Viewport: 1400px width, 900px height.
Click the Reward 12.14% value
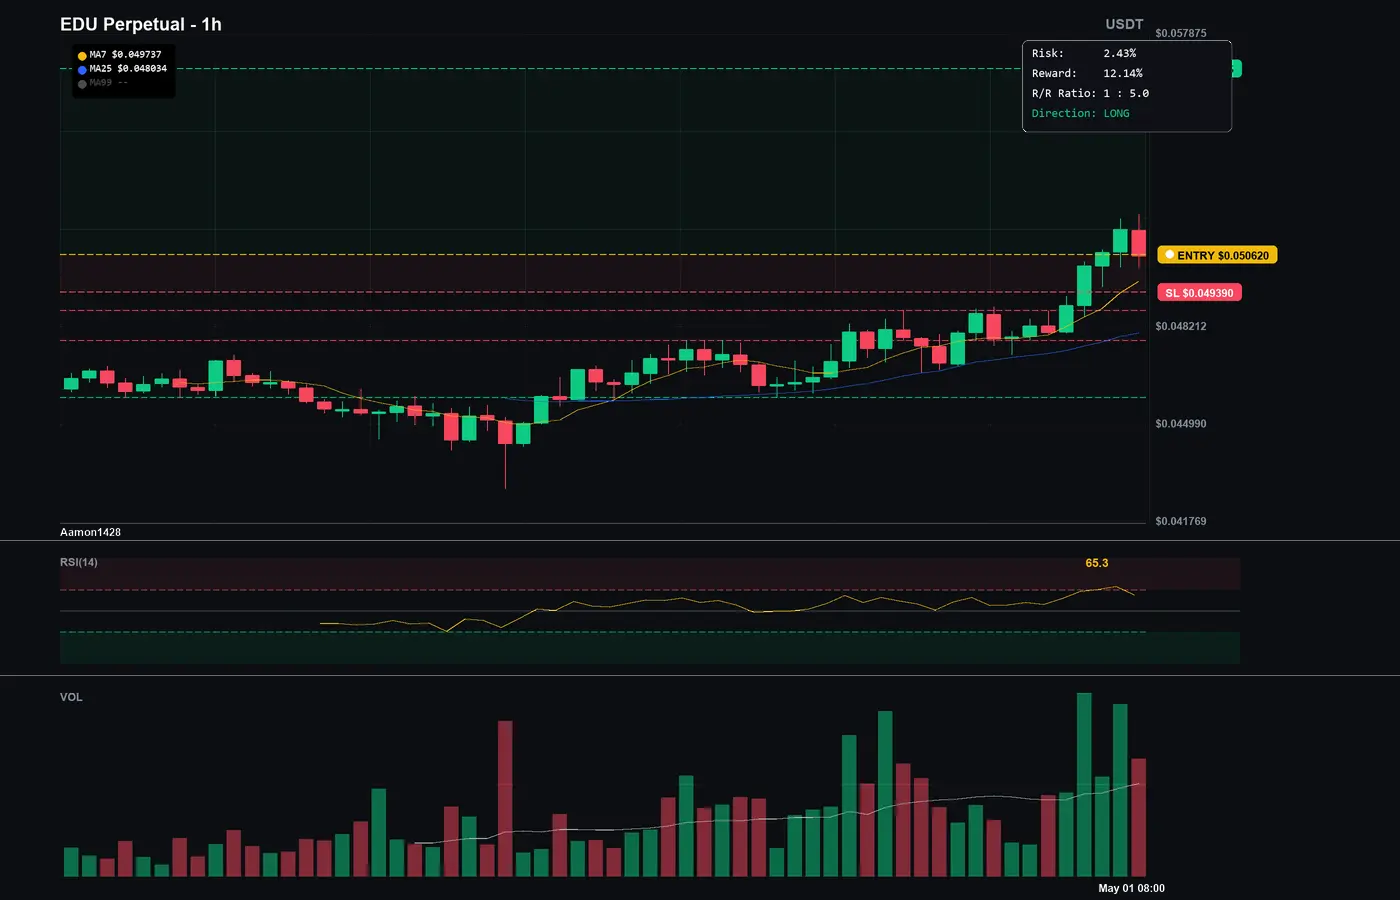[x=1123, y=73]
